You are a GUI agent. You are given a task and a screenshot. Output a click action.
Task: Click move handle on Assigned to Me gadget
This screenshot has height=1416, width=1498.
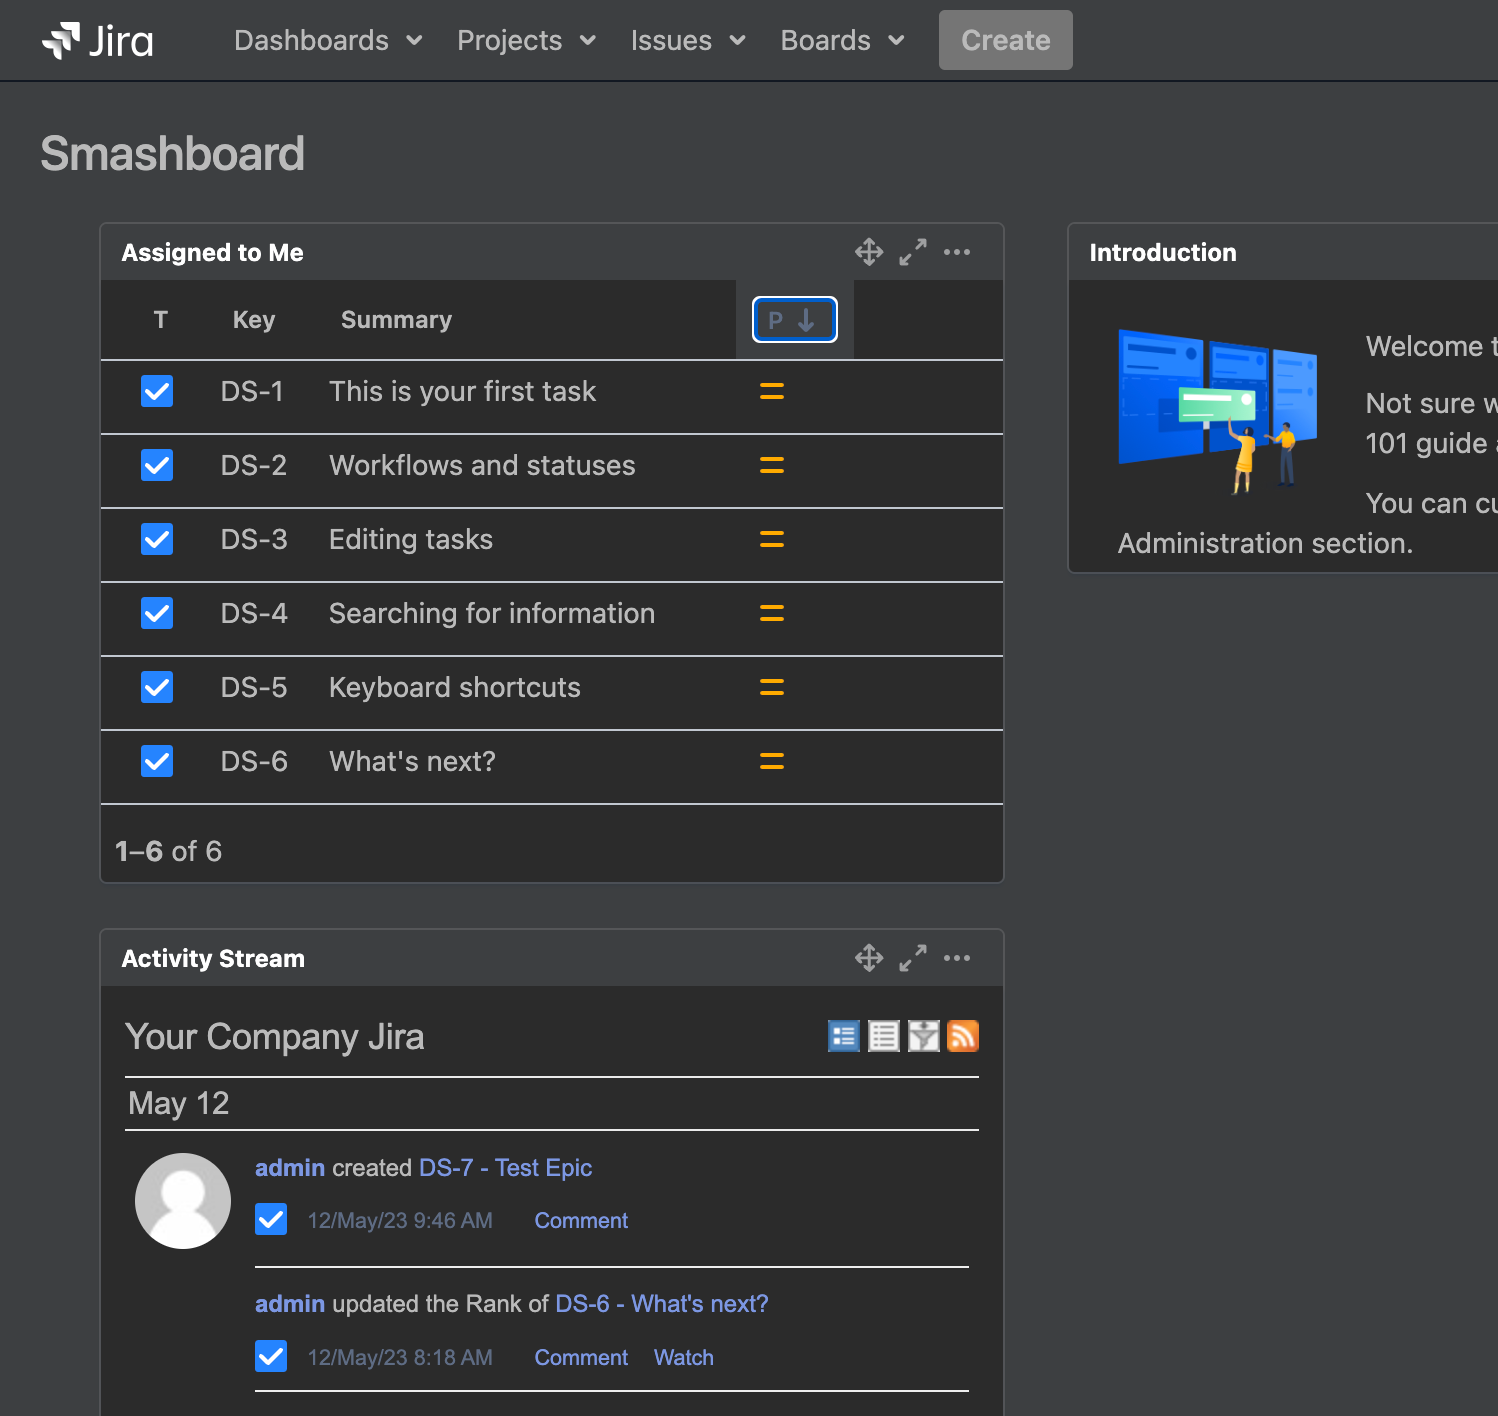(869, 252)
